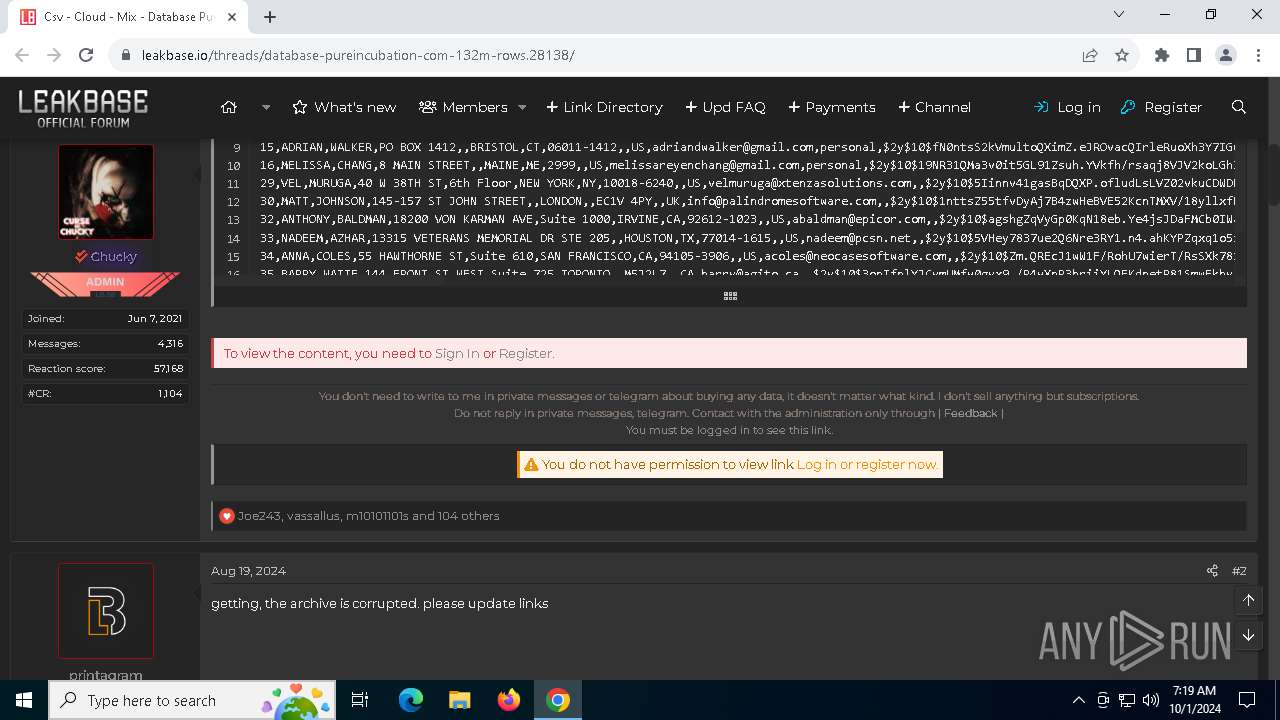Open Chrome profile avatar
Image resolution: width=1280 pixels, height=720 pixels.
coord(1226,55)
